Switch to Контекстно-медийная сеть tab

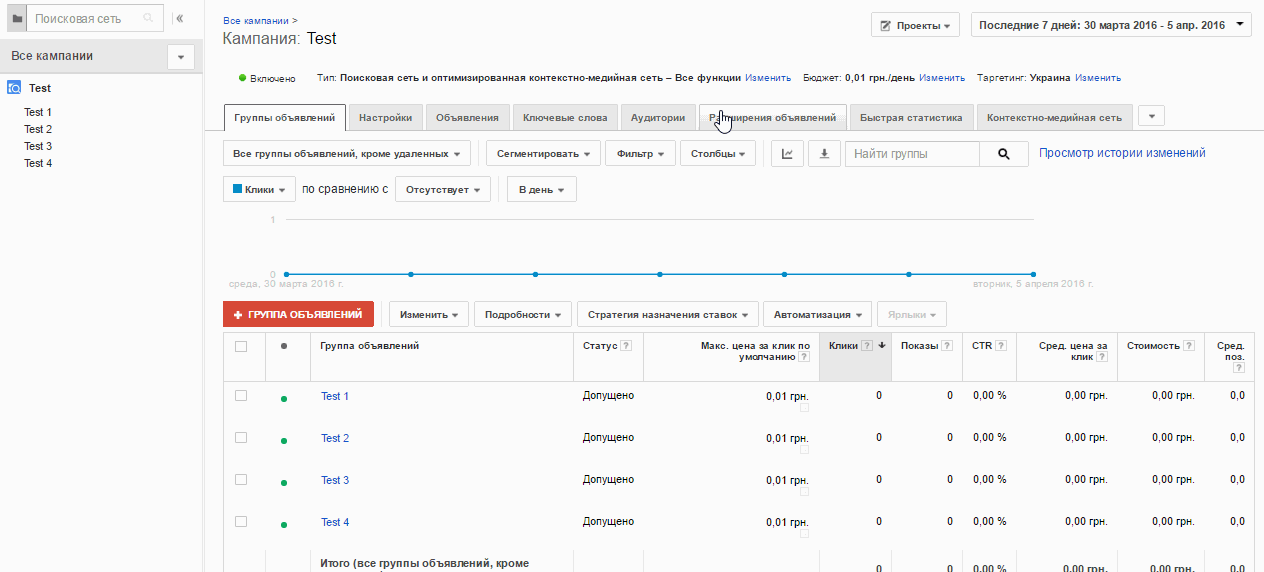(1054, 118)
